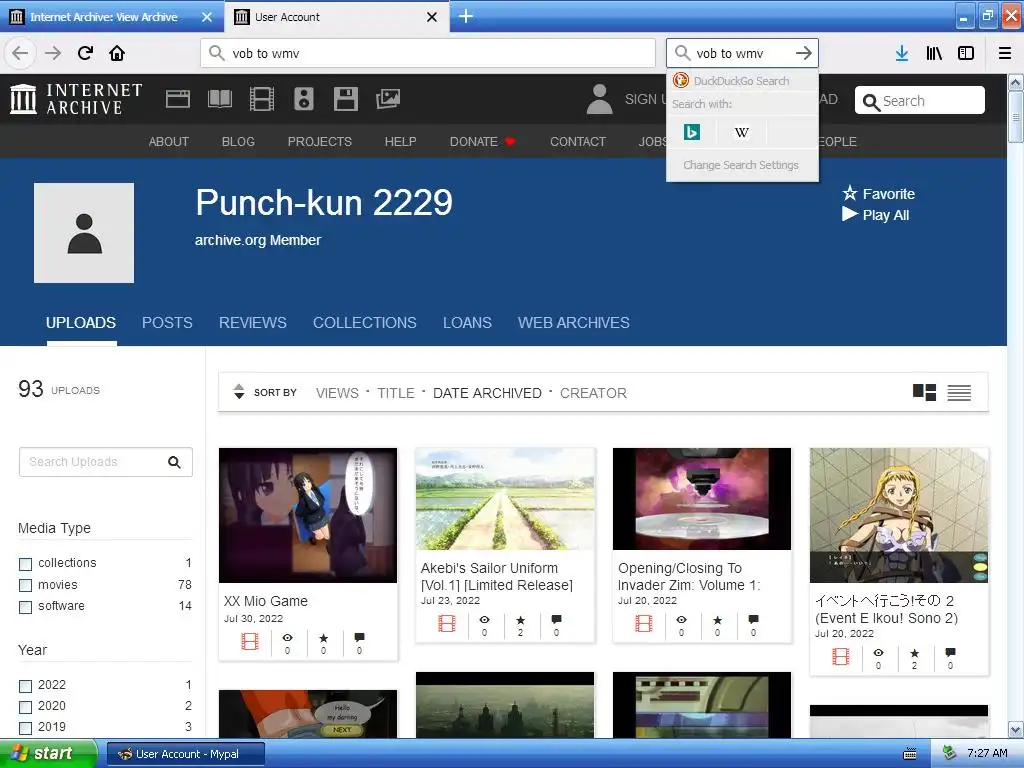Open the Texts book icon
Screen dimensions: 1024x768
click(x=219, y=99)
